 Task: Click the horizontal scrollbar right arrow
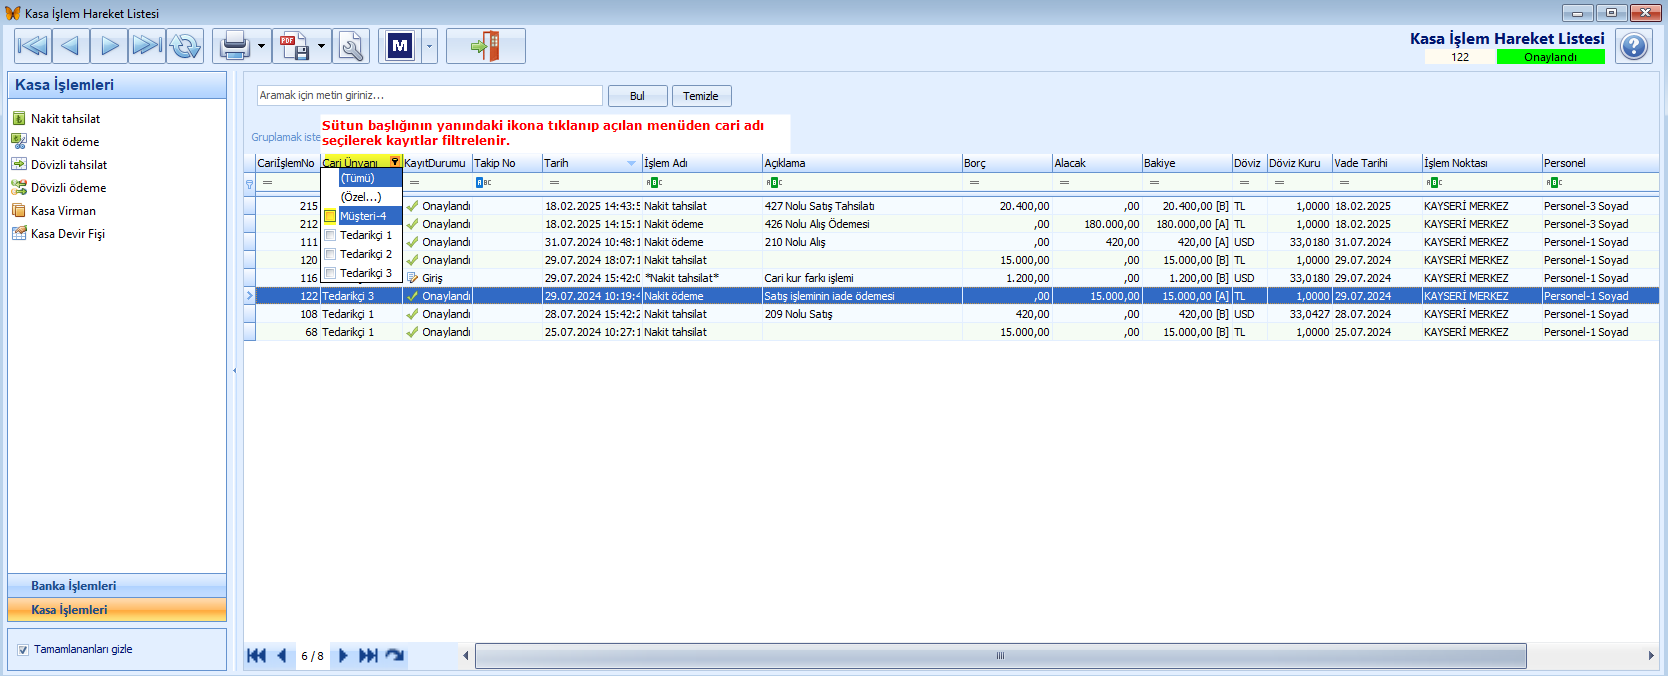pyautogui.click(x=1651, y=656)
